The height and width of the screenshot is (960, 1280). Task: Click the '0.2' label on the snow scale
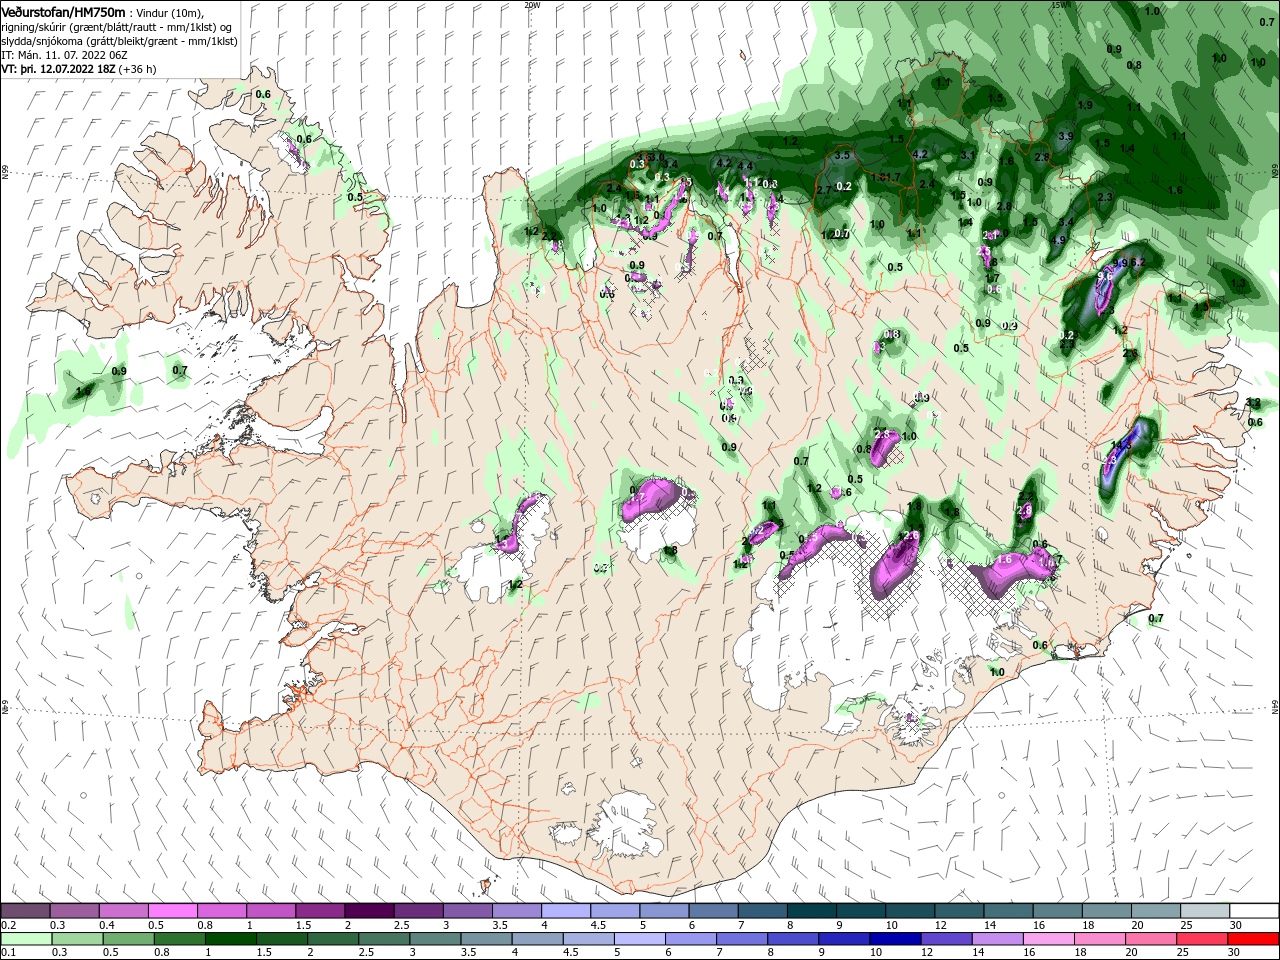click(x=9, y=925)
